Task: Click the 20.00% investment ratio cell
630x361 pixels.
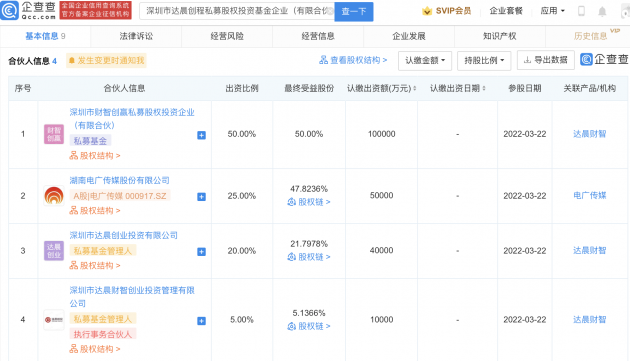Action: 241,251
